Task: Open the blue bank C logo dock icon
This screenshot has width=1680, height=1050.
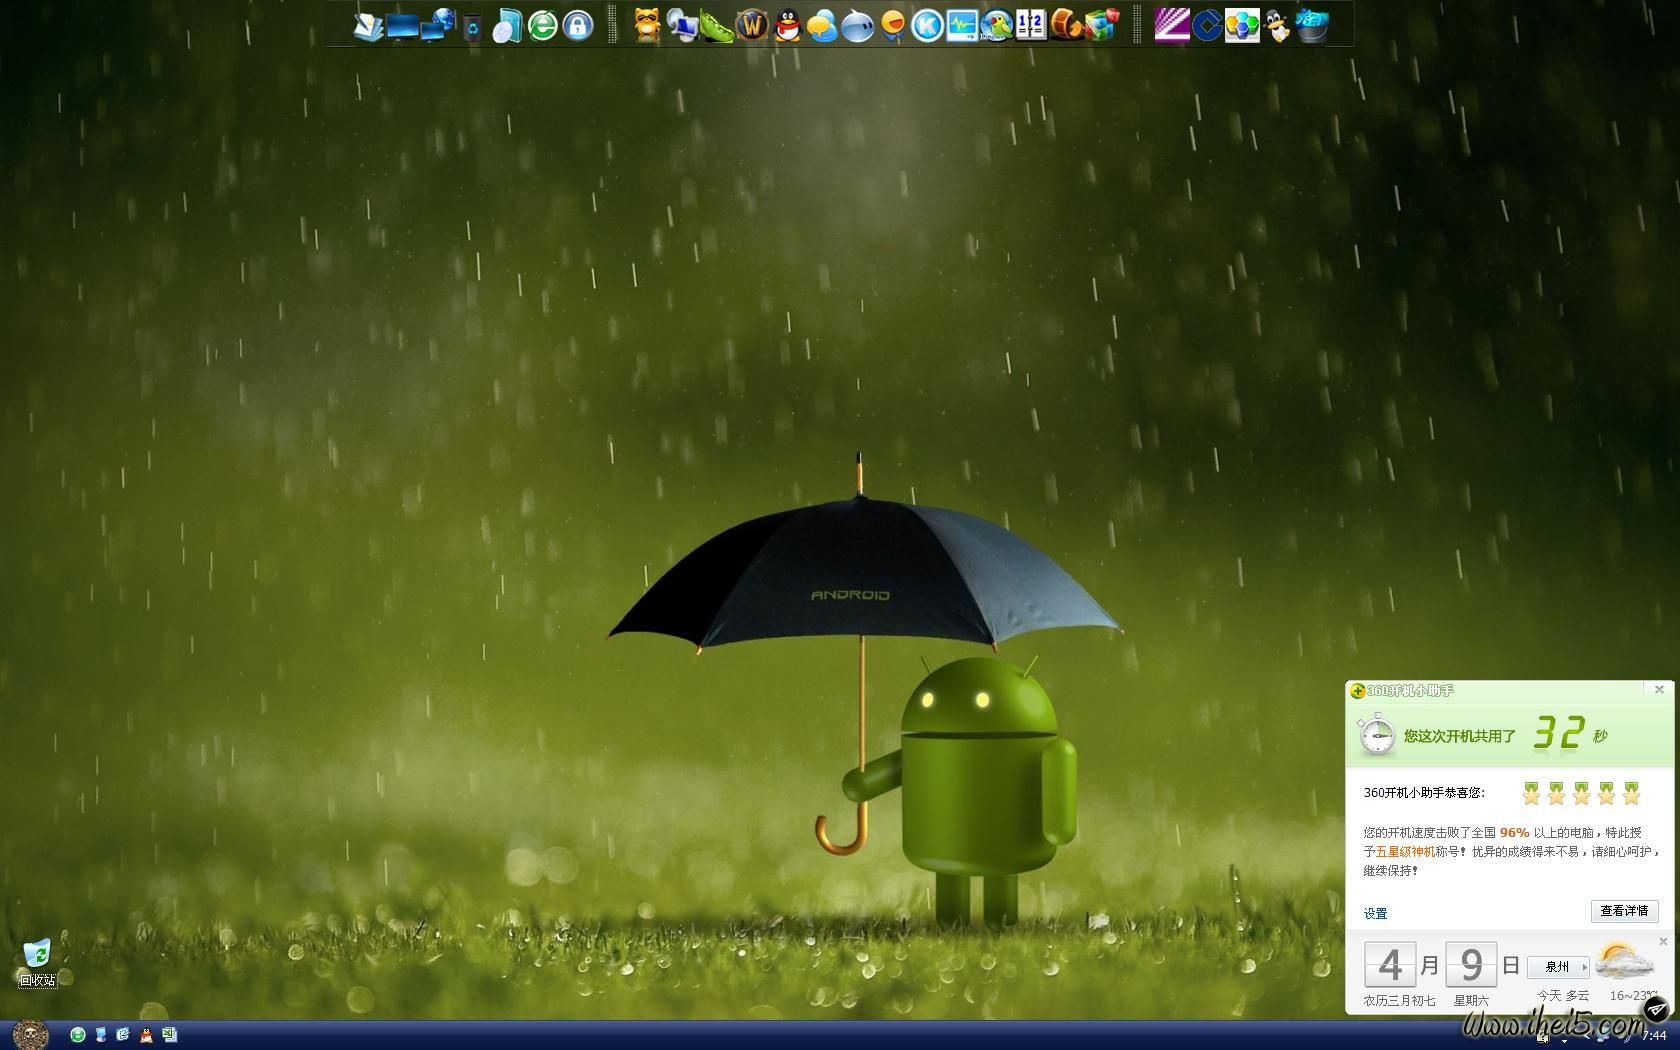Action: tap(1207, 25)
